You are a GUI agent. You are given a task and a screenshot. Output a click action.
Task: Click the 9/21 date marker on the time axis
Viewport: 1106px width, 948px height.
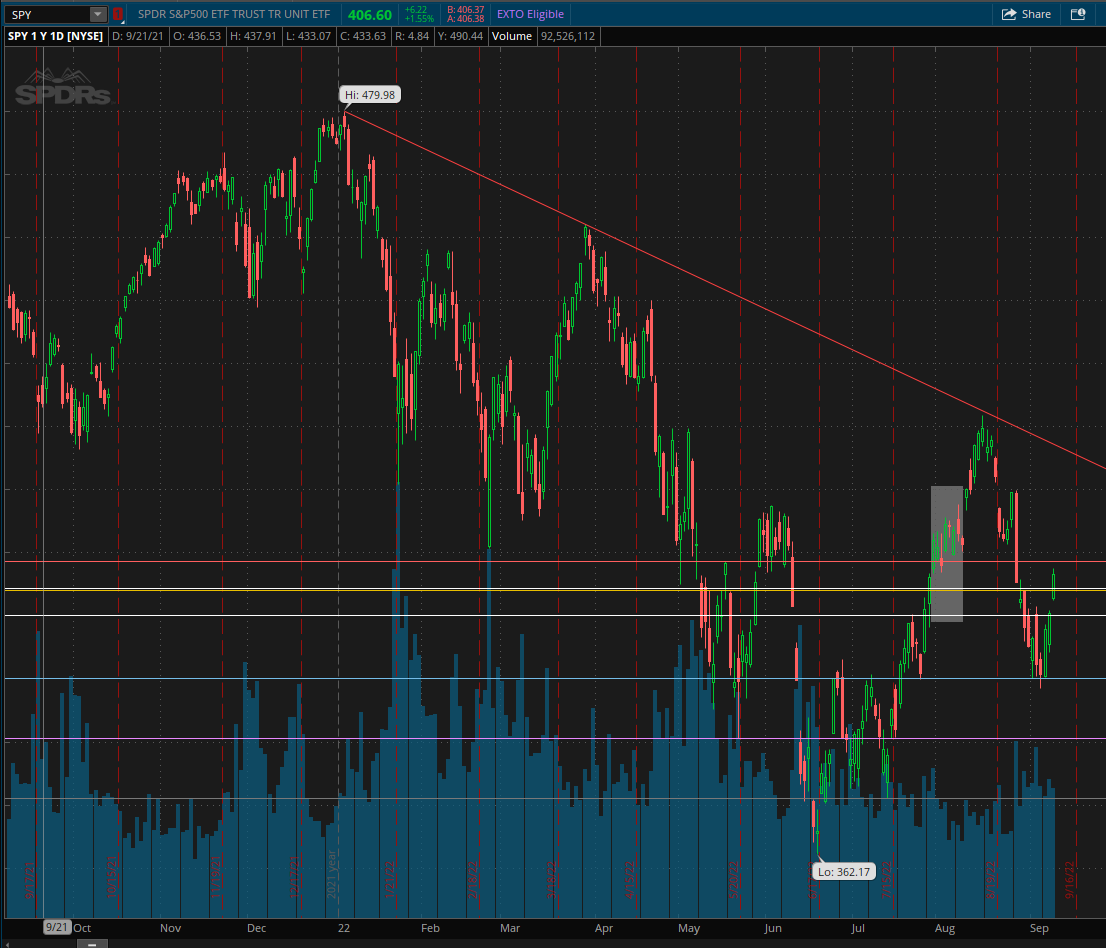(x=56, y=927)
